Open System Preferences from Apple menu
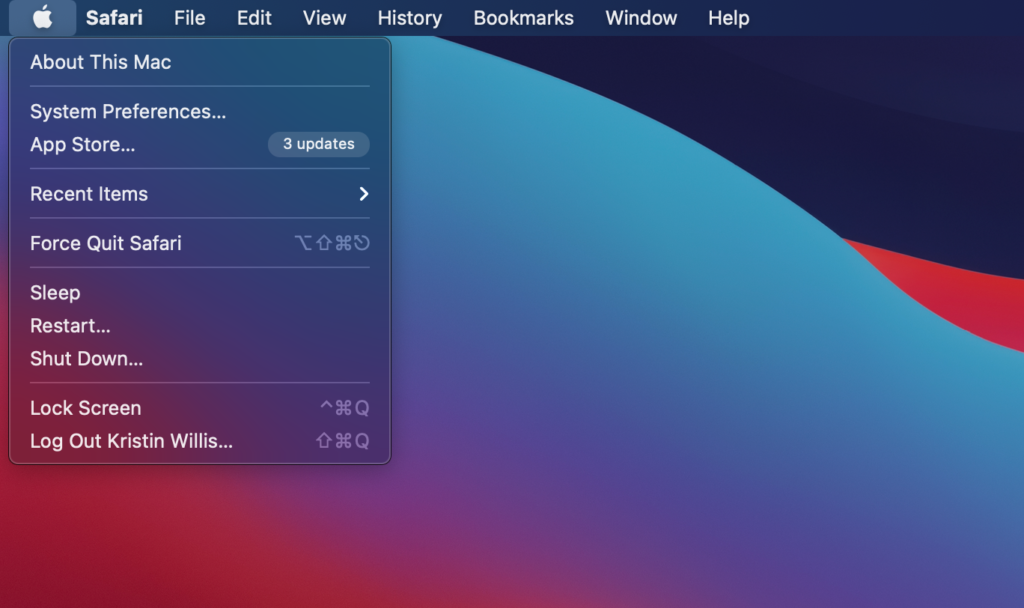The height and width of the screenshot is (608, 1024). point(200,112)
